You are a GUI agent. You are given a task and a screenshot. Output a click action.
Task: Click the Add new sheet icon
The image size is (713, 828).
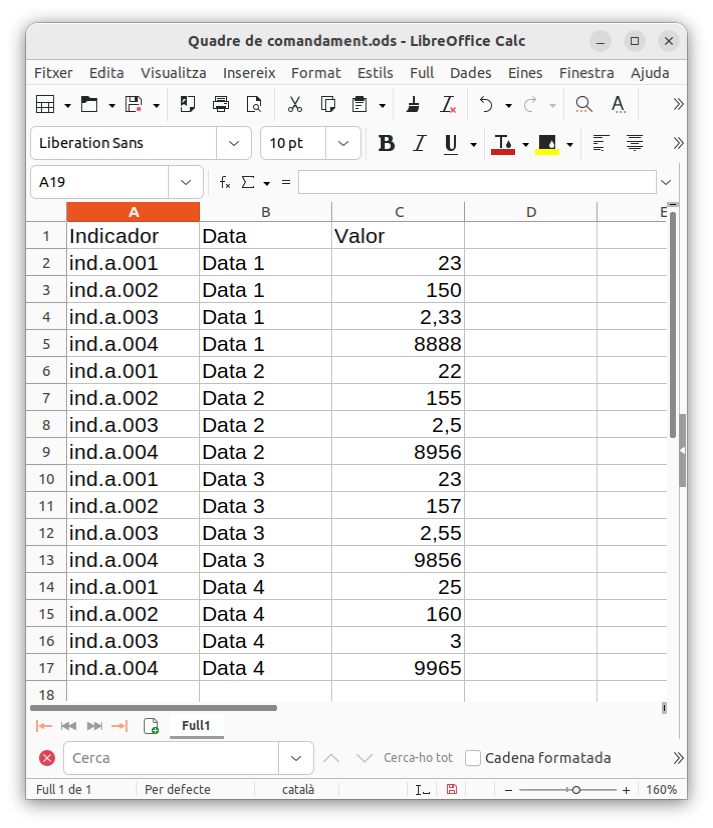point(151,726)
